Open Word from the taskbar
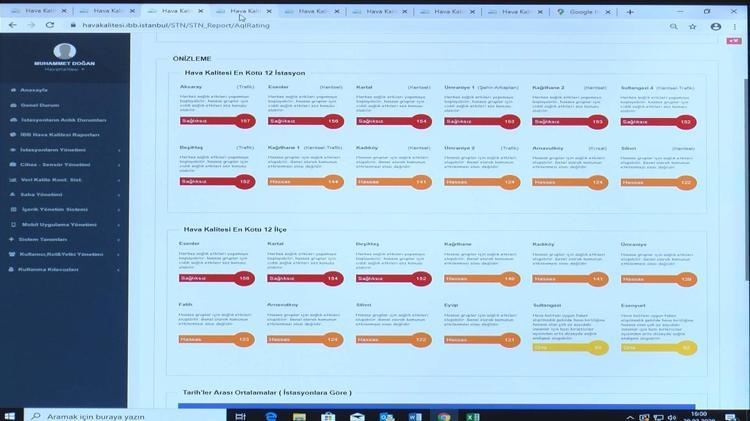 pos(415,416)
